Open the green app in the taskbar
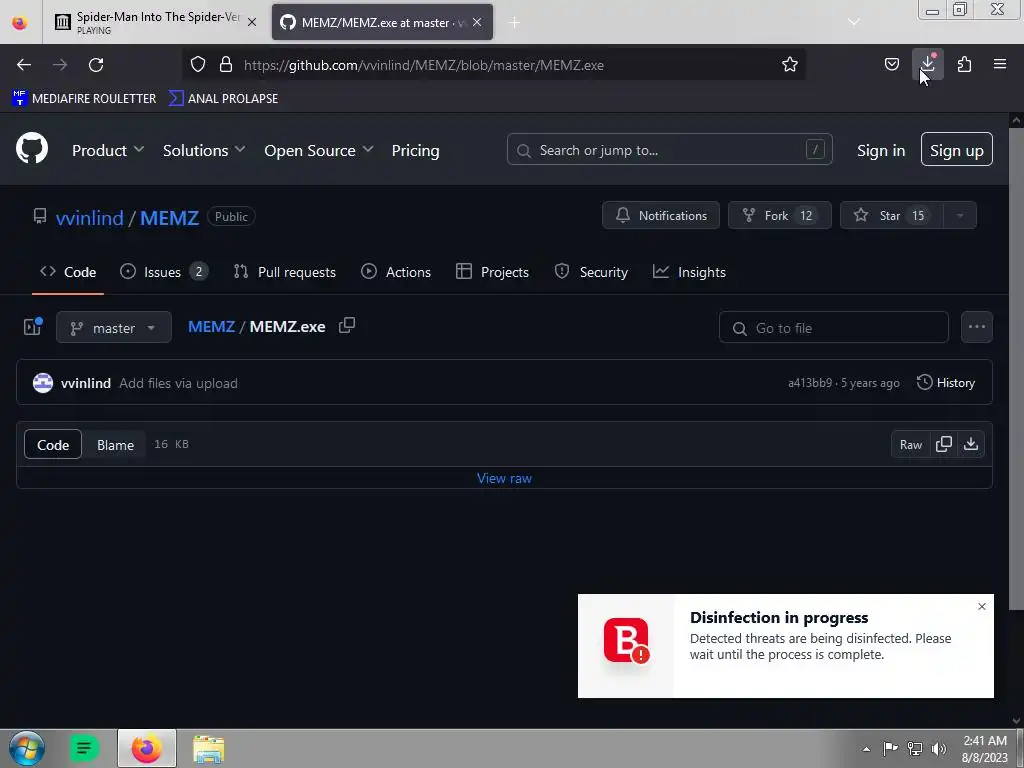The image size is (1024, 768). [84, 748]
